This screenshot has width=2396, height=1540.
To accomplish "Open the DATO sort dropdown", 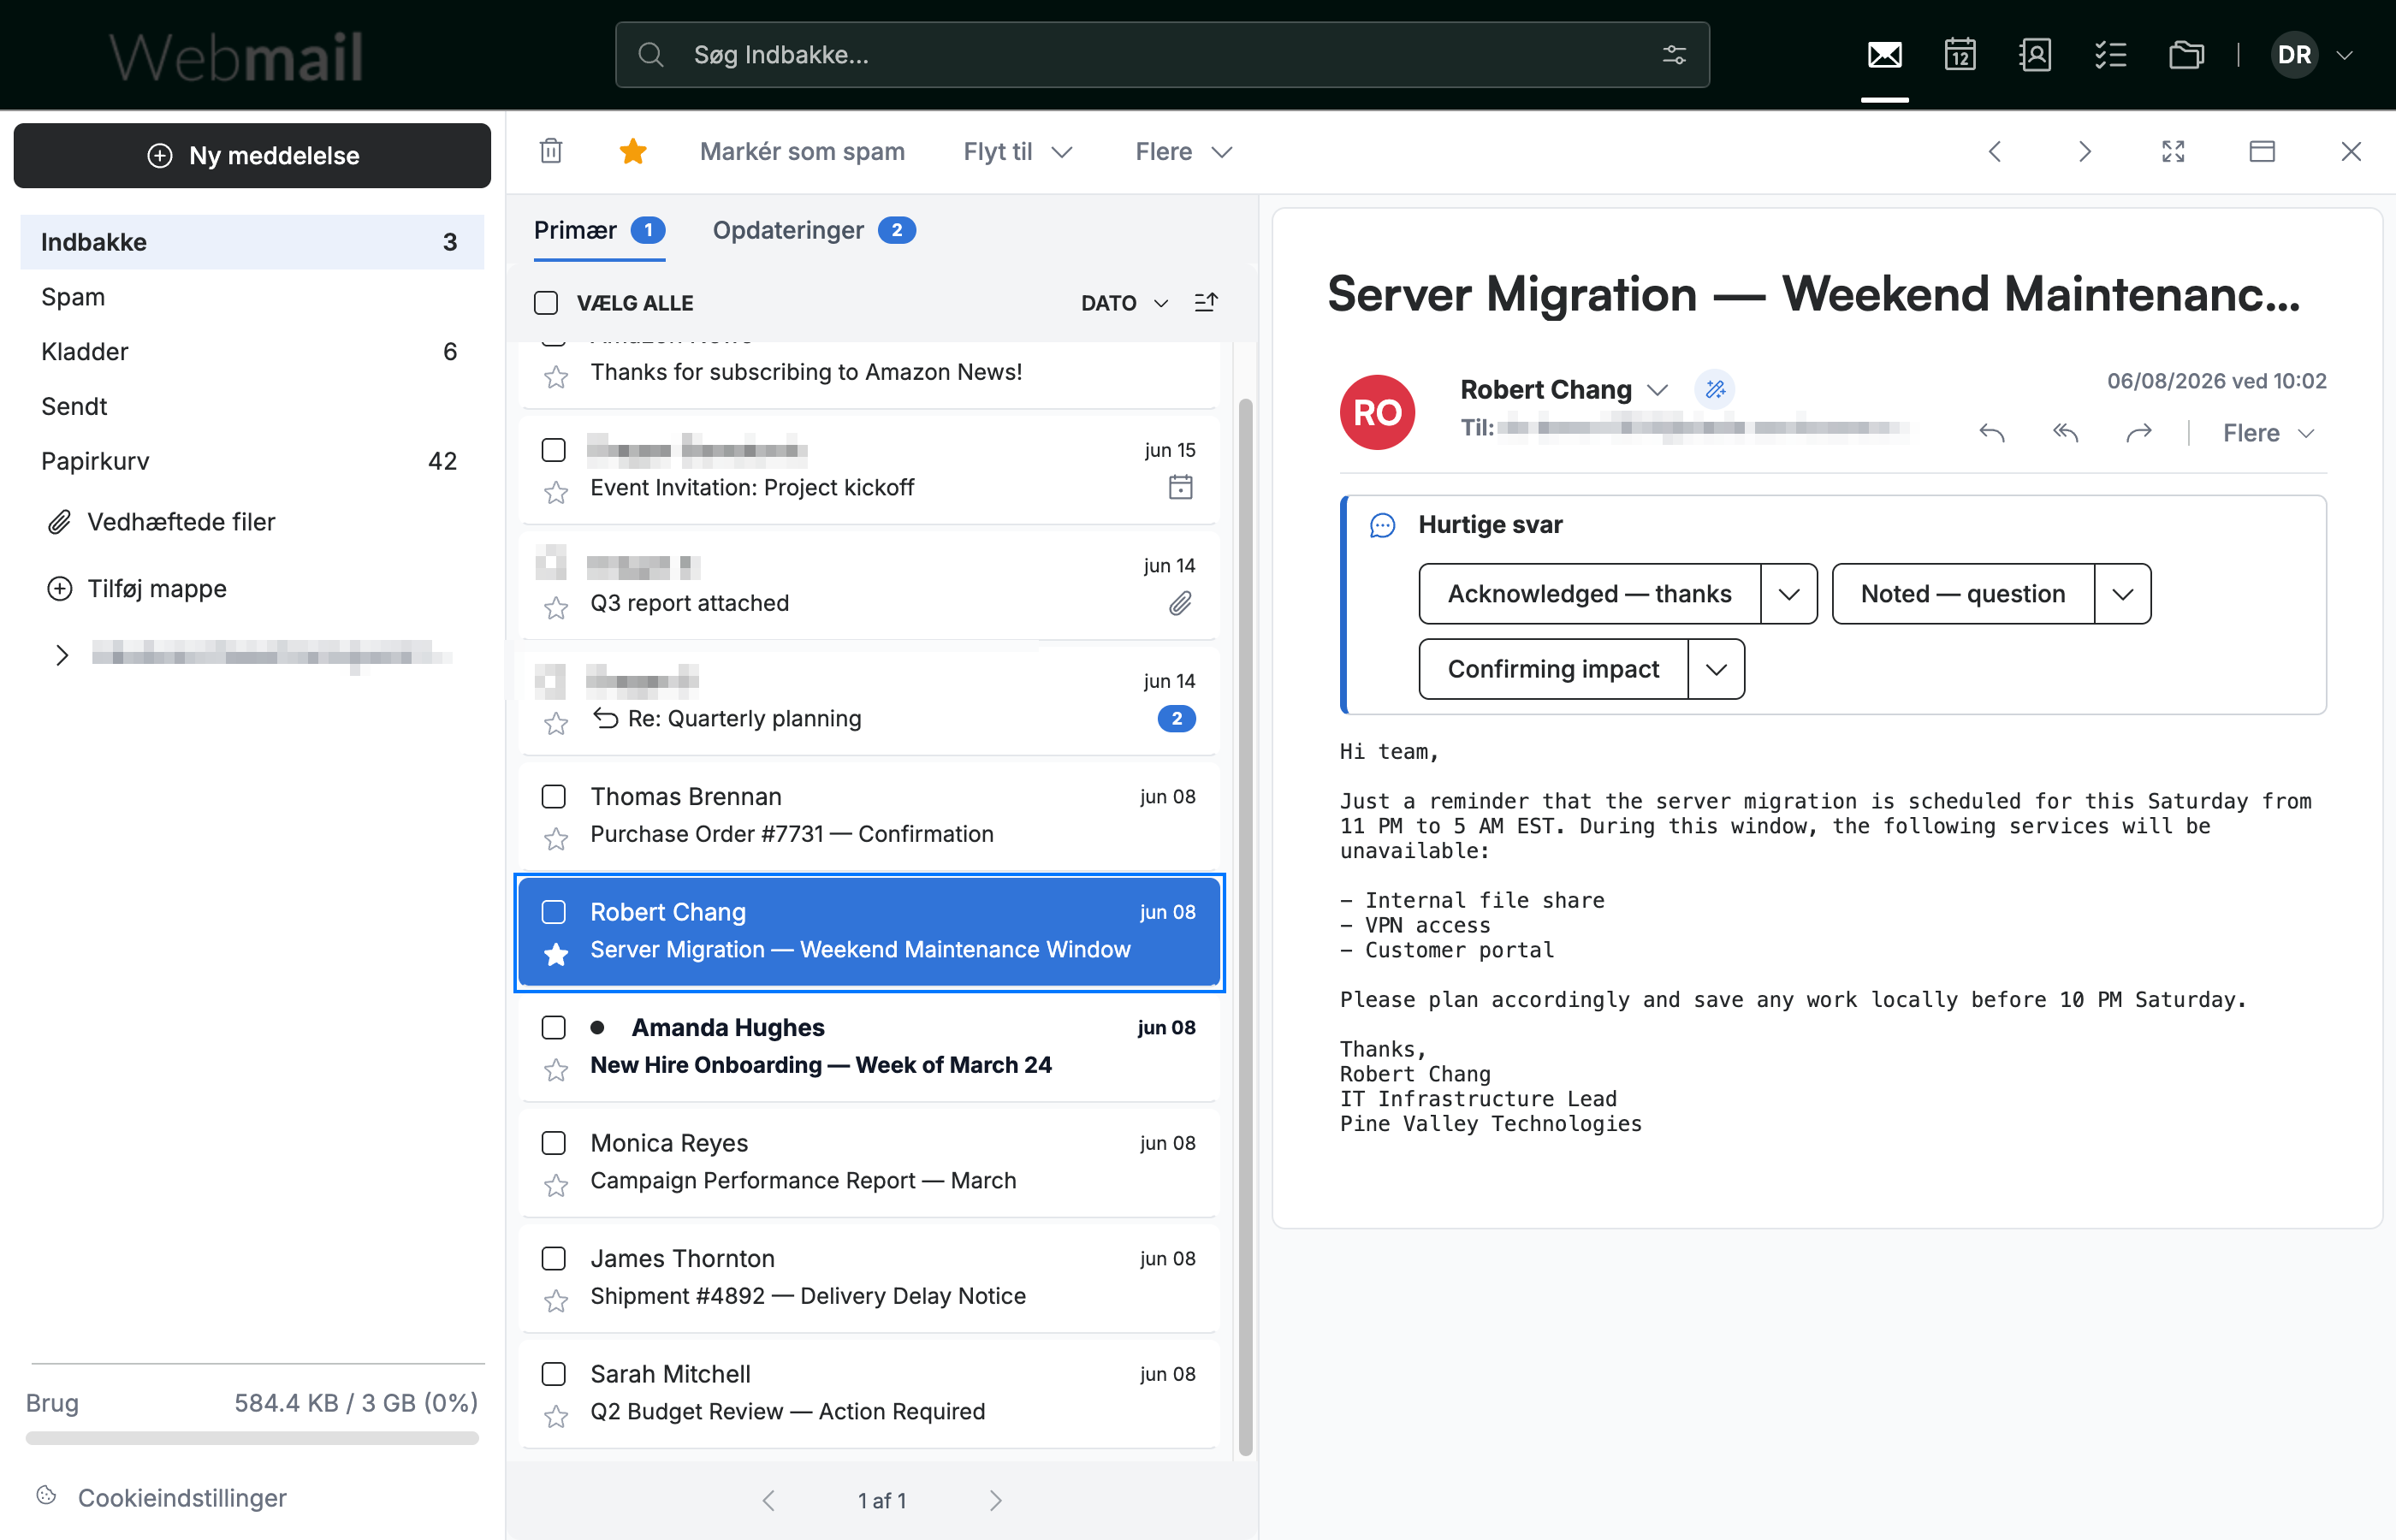I will 1124,303.
